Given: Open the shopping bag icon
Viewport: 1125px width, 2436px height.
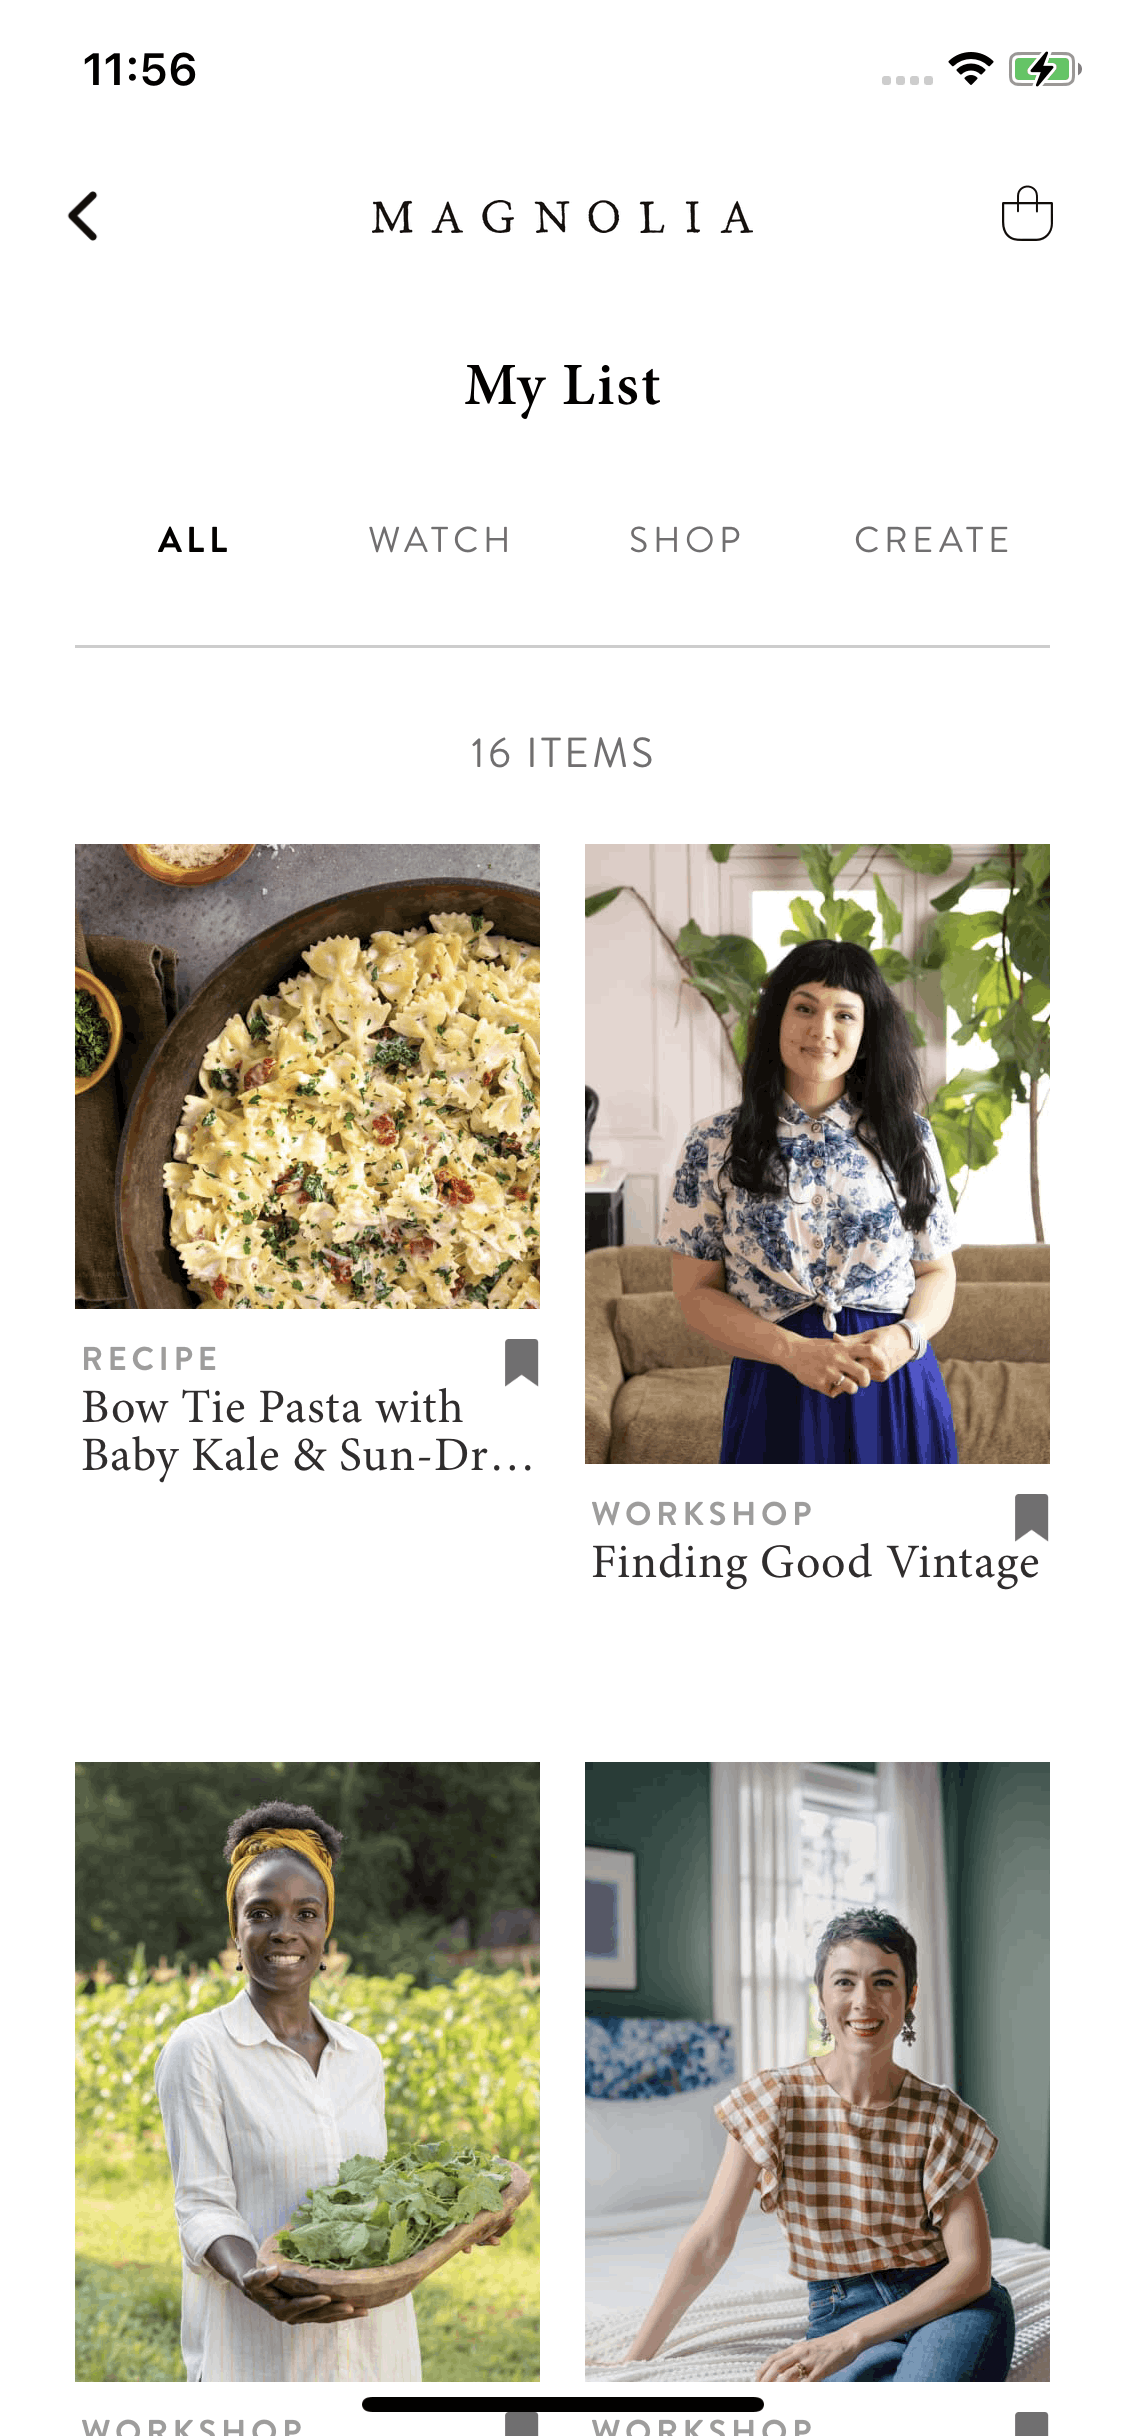Looking at the screenshot, I should tap(1027, 214).
